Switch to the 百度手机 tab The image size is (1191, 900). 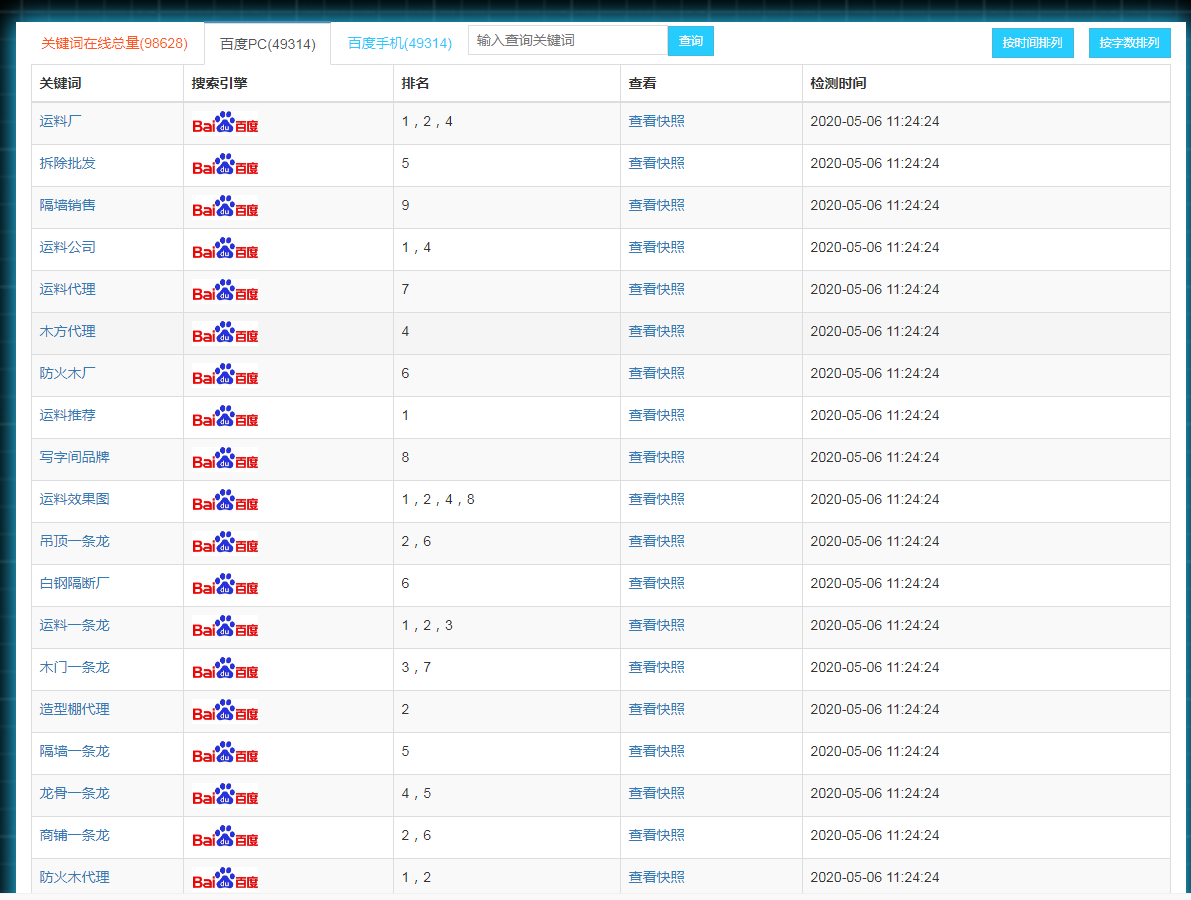[x=400, y=44]
